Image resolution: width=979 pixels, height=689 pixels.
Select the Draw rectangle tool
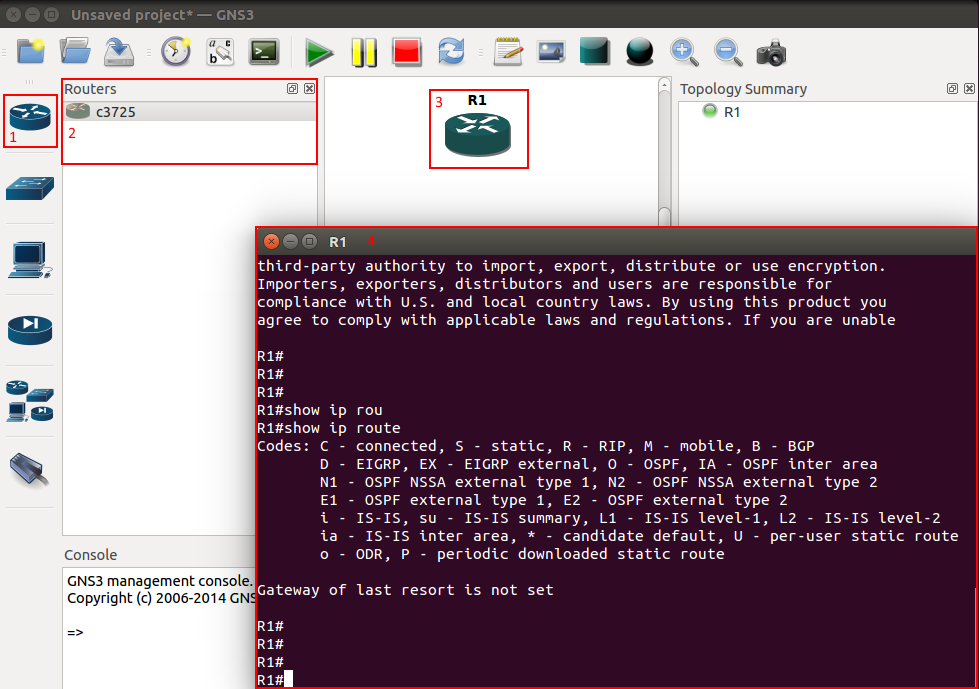pos(594,51)
